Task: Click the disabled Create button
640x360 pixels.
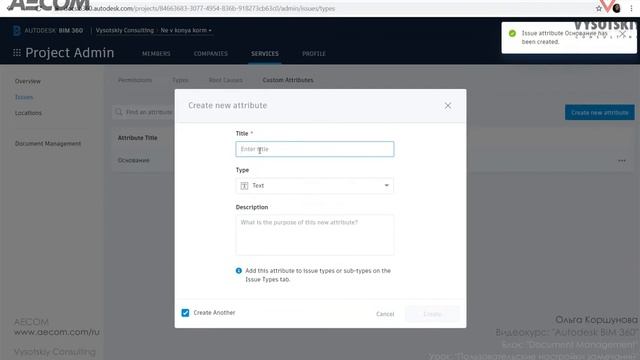Action: 432,314
